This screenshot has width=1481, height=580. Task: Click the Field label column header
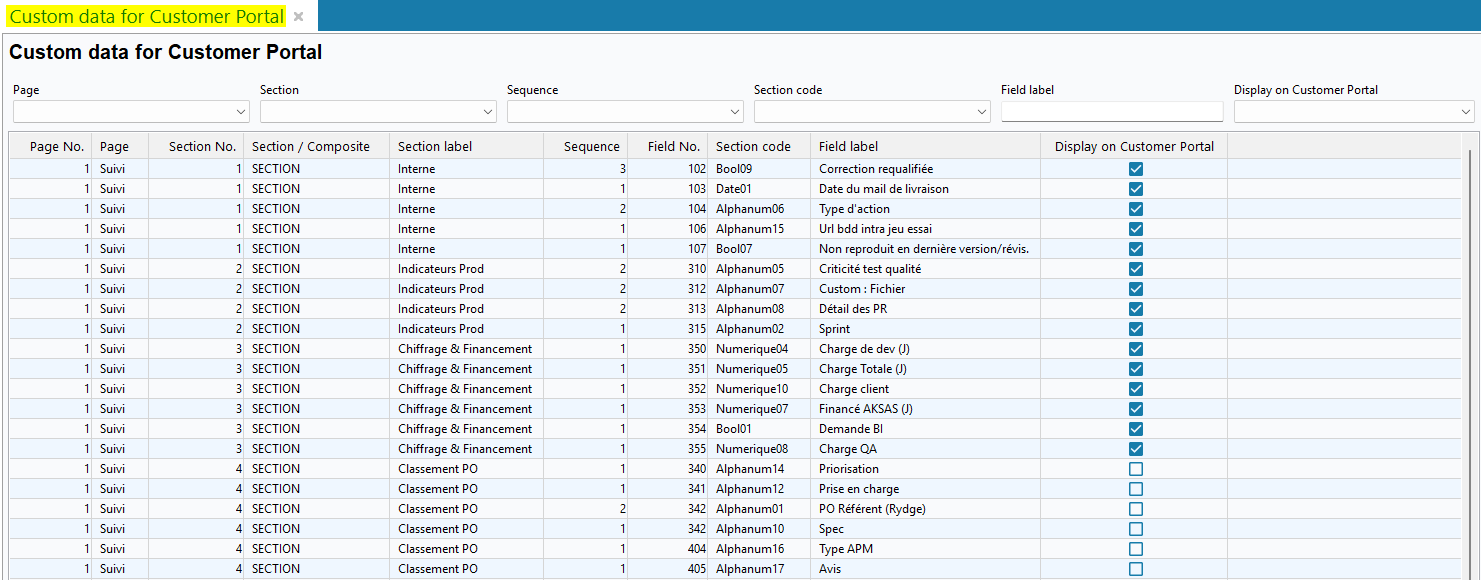(848, 146)
